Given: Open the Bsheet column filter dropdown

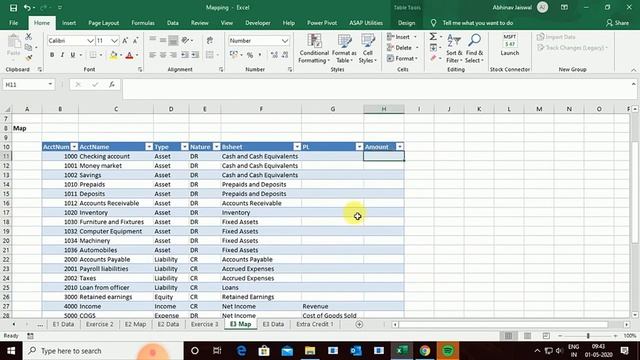Looking at the screenshot, I should tap(297, 147).
